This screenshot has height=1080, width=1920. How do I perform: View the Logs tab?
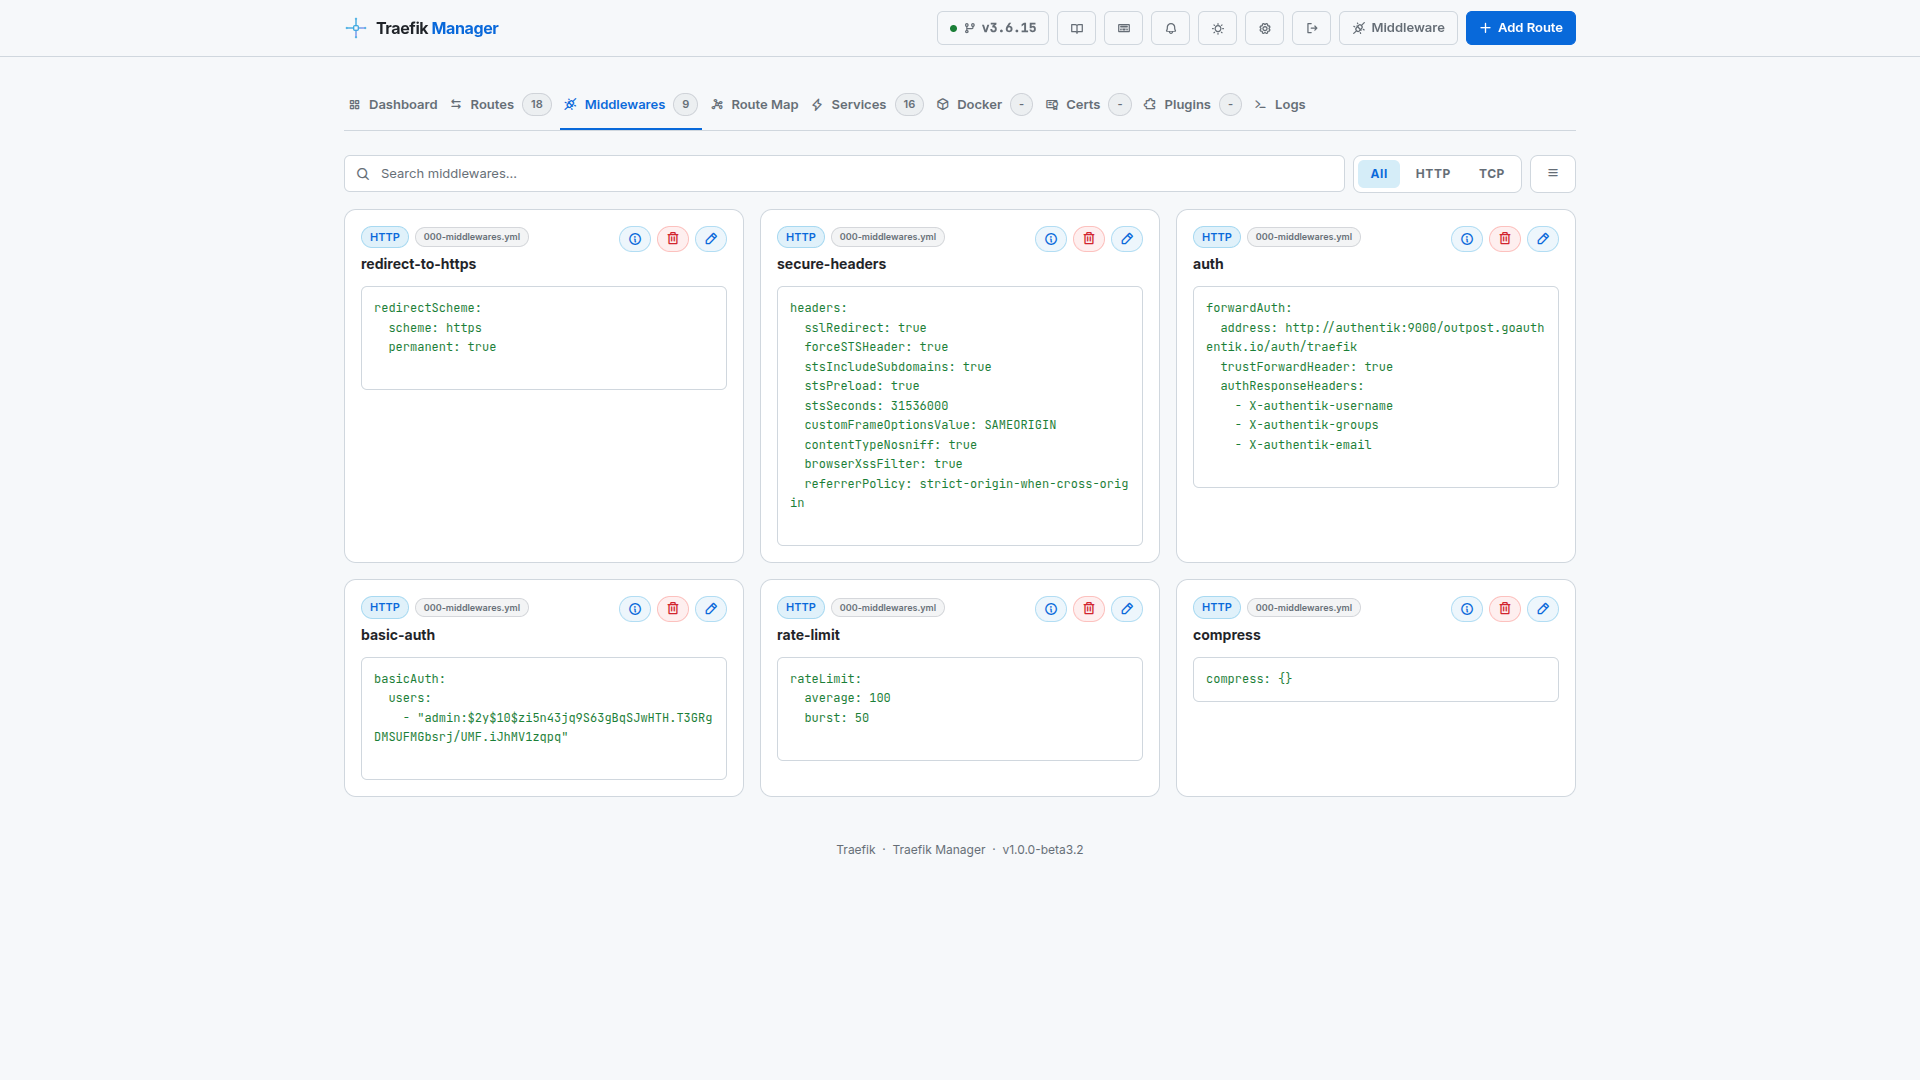1280,105
